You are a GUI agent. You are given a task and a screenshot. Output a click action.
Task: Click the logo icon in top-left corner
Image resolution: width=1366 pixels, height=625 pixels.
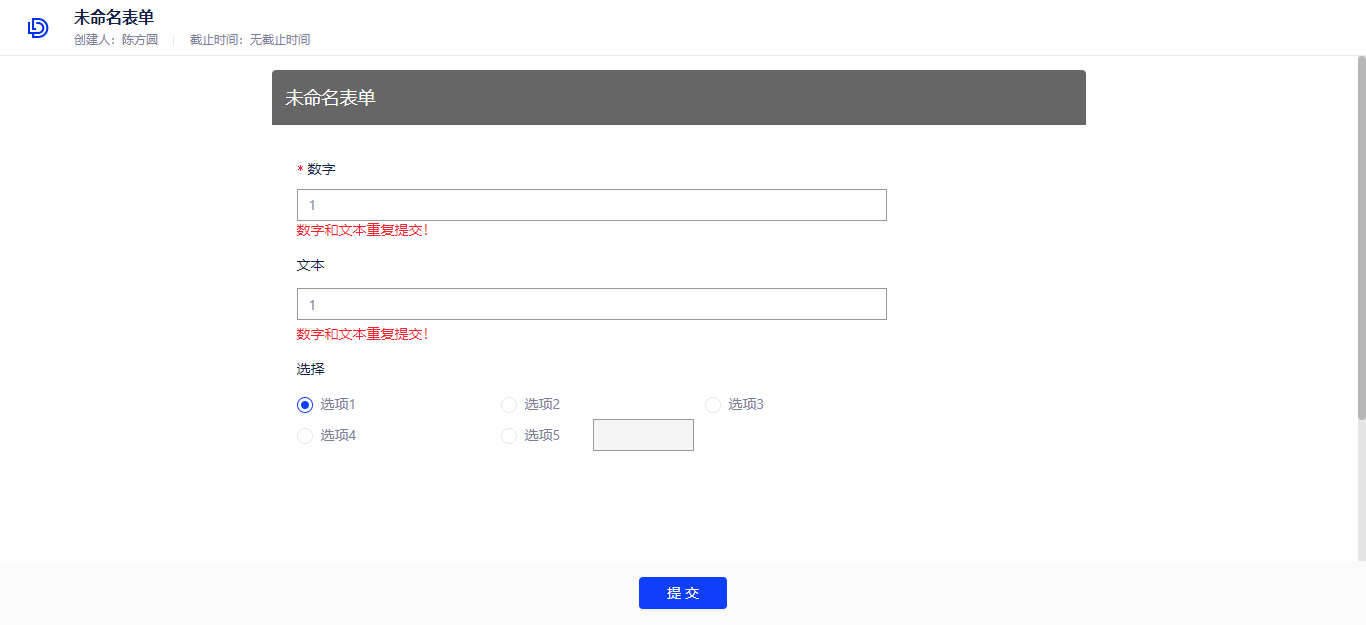coord(37,27)
